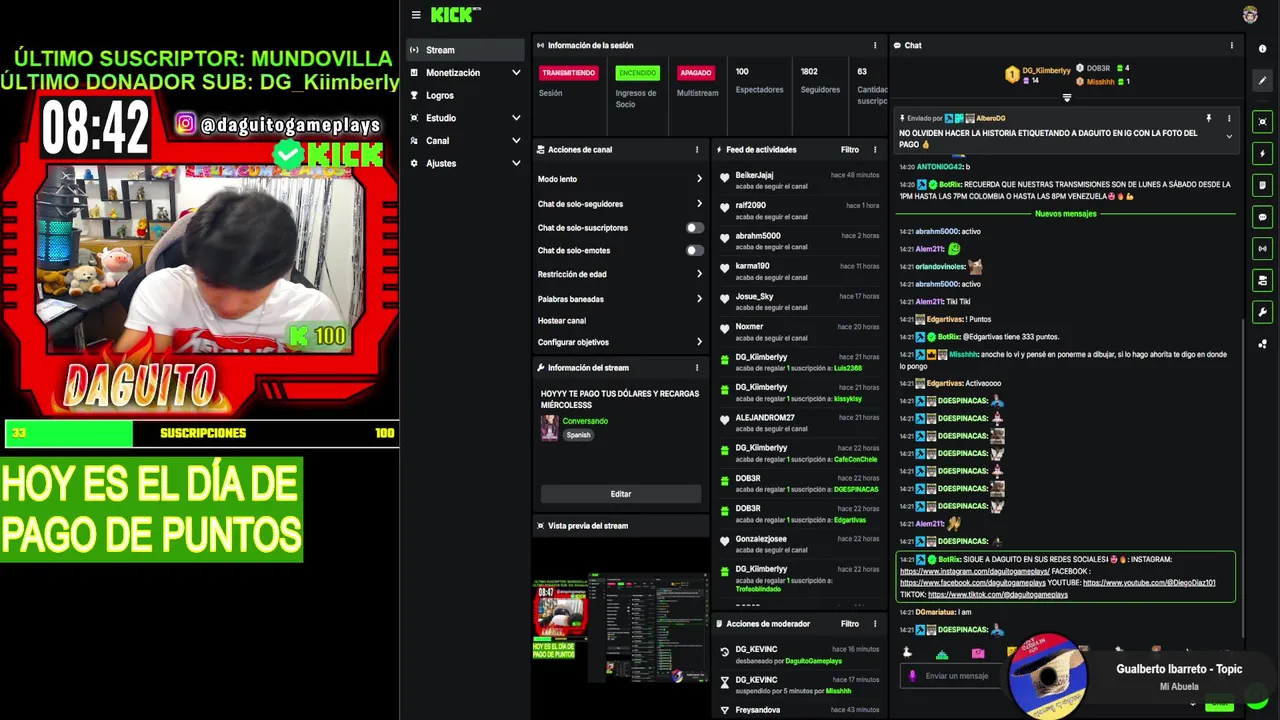Screen dimensions: 1280x720
Task: Click the green emote below chat messages
Action: point(942,653)
